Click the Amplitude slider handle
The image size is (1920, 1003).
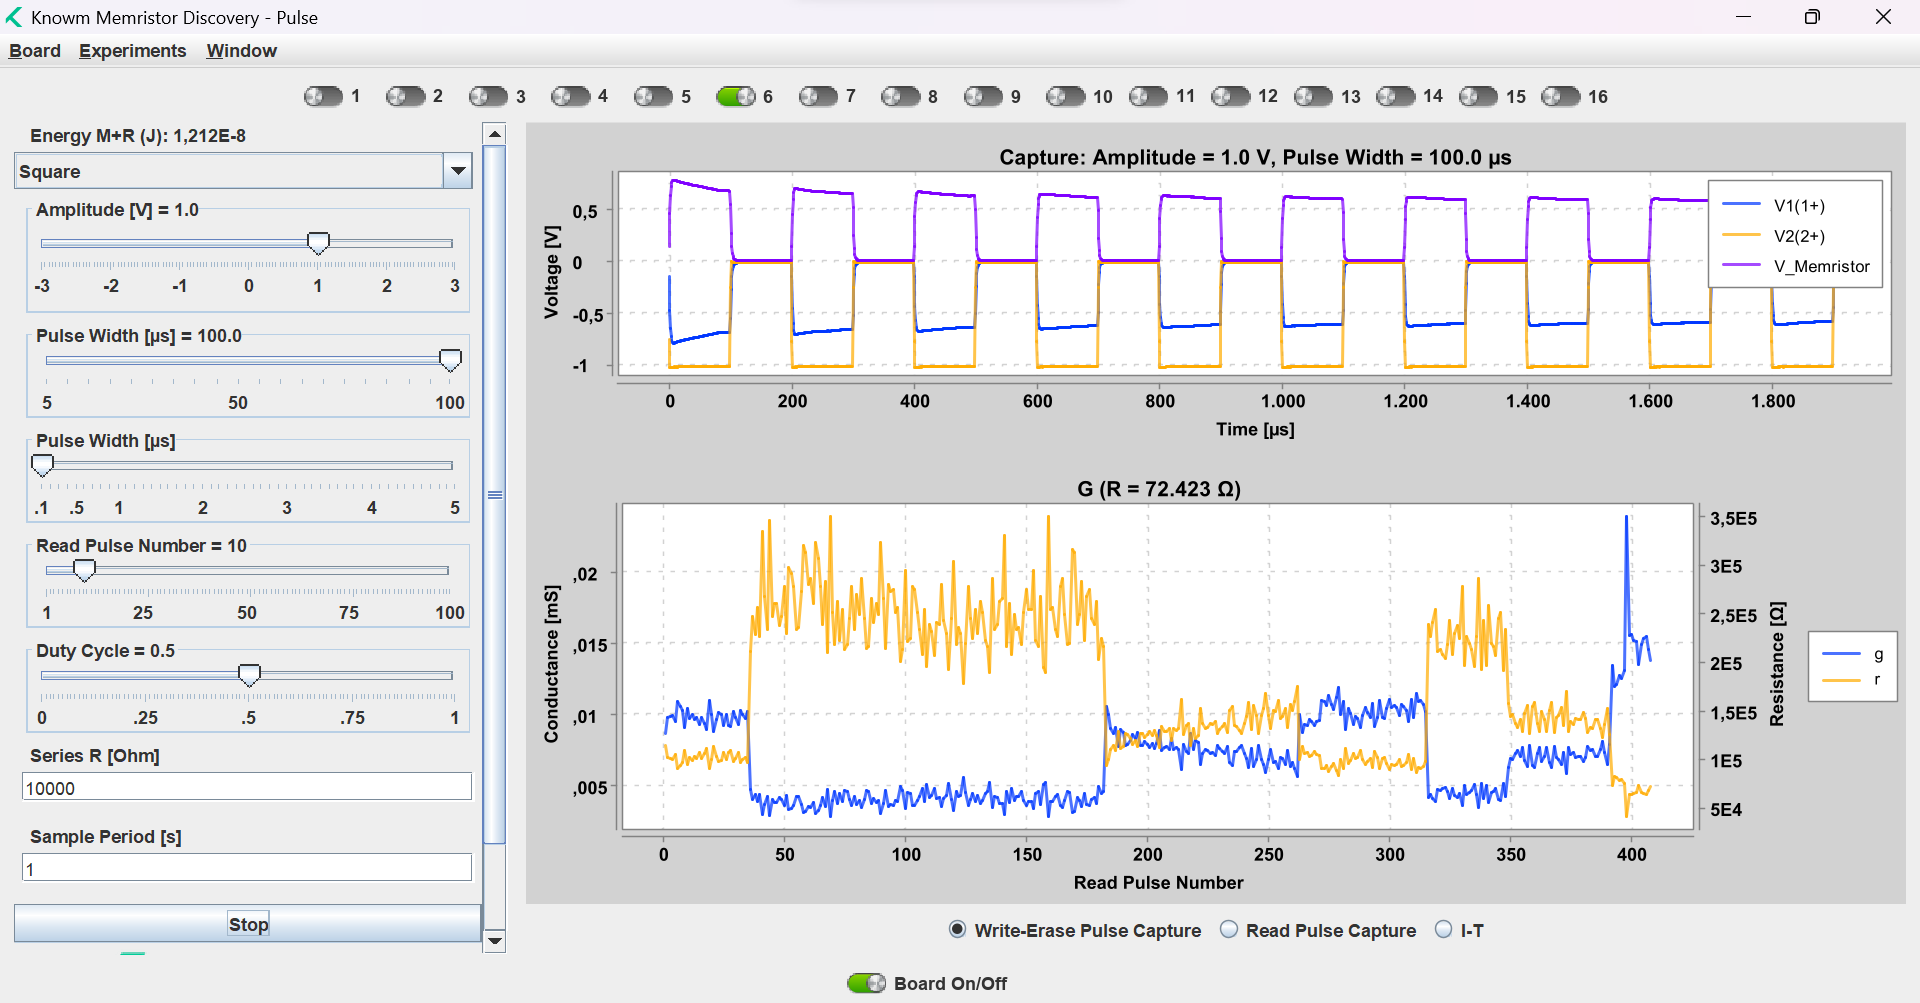click(318, 243)
